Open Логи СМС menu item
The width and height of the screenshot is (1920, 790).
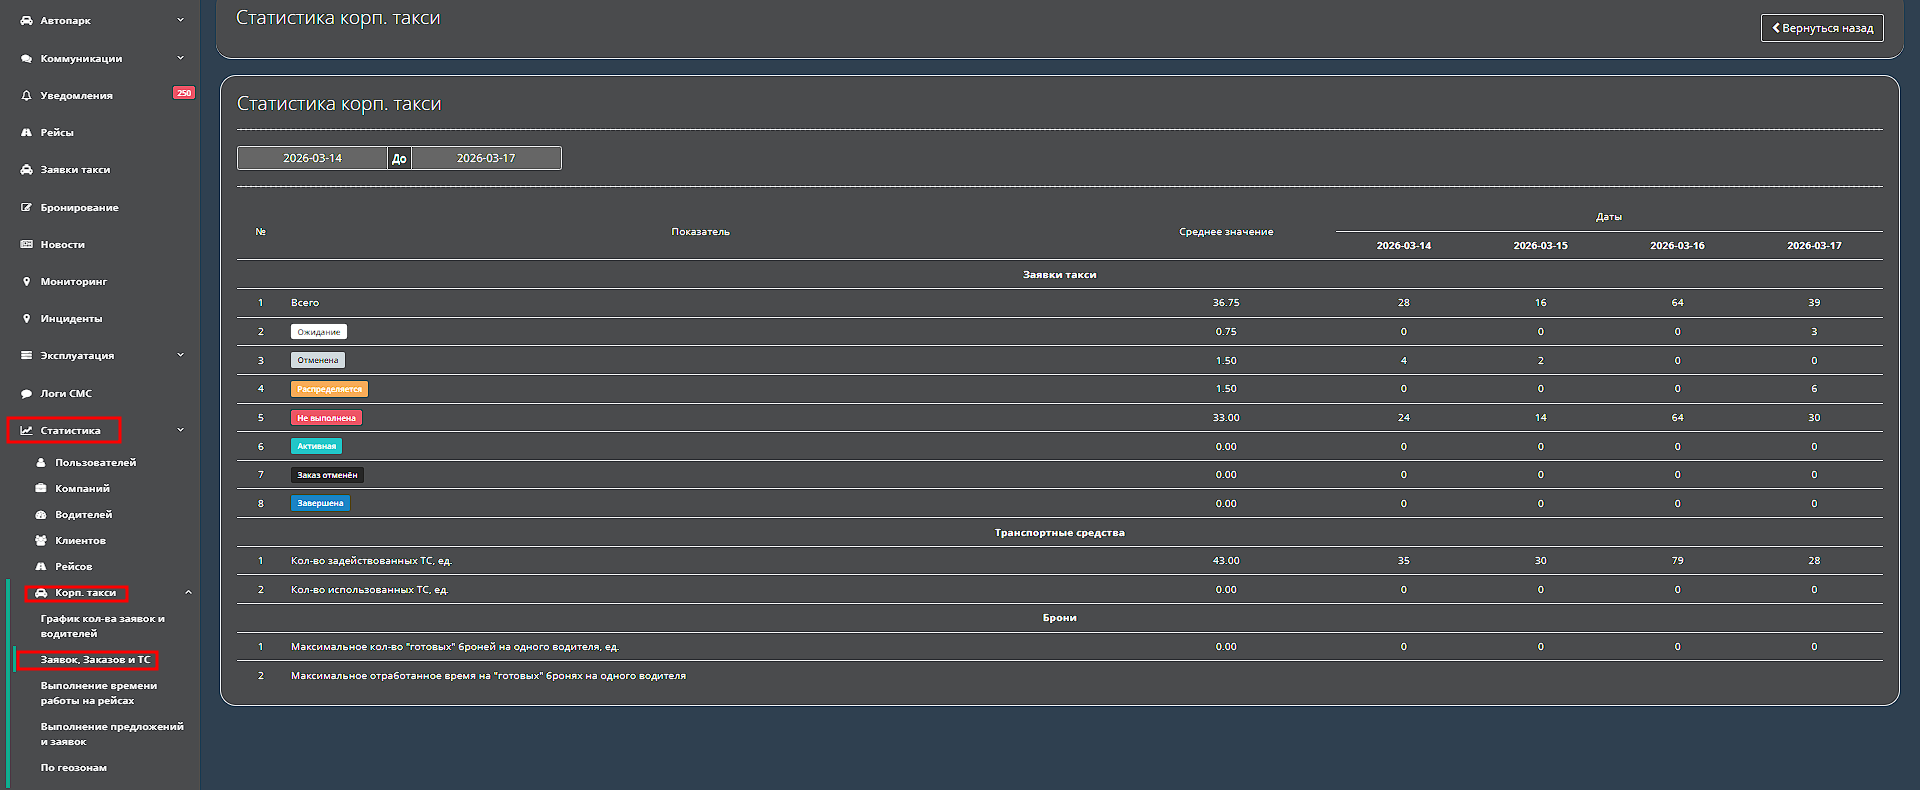click(x=66, y=394)
